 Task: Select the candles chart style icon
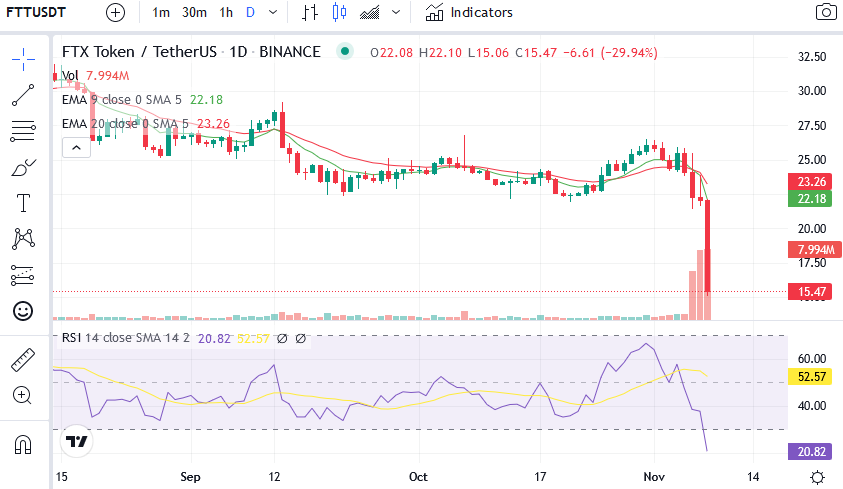click(339, 12)
